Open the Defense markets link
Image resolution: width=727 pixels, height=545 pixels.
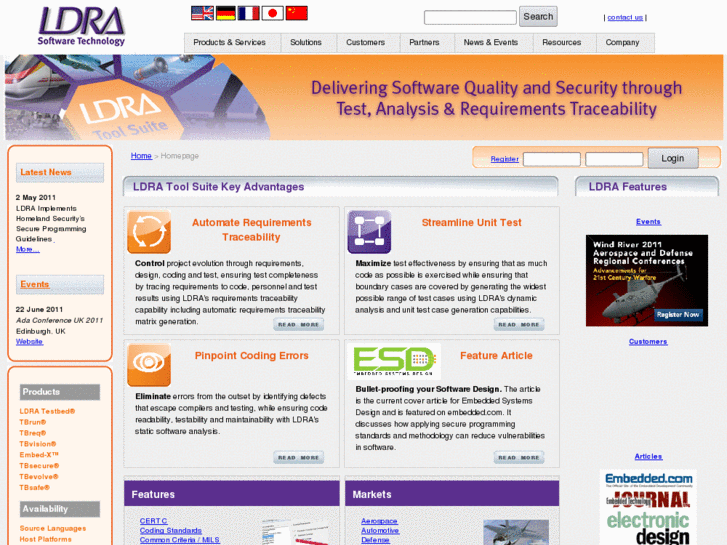point(376,540)
